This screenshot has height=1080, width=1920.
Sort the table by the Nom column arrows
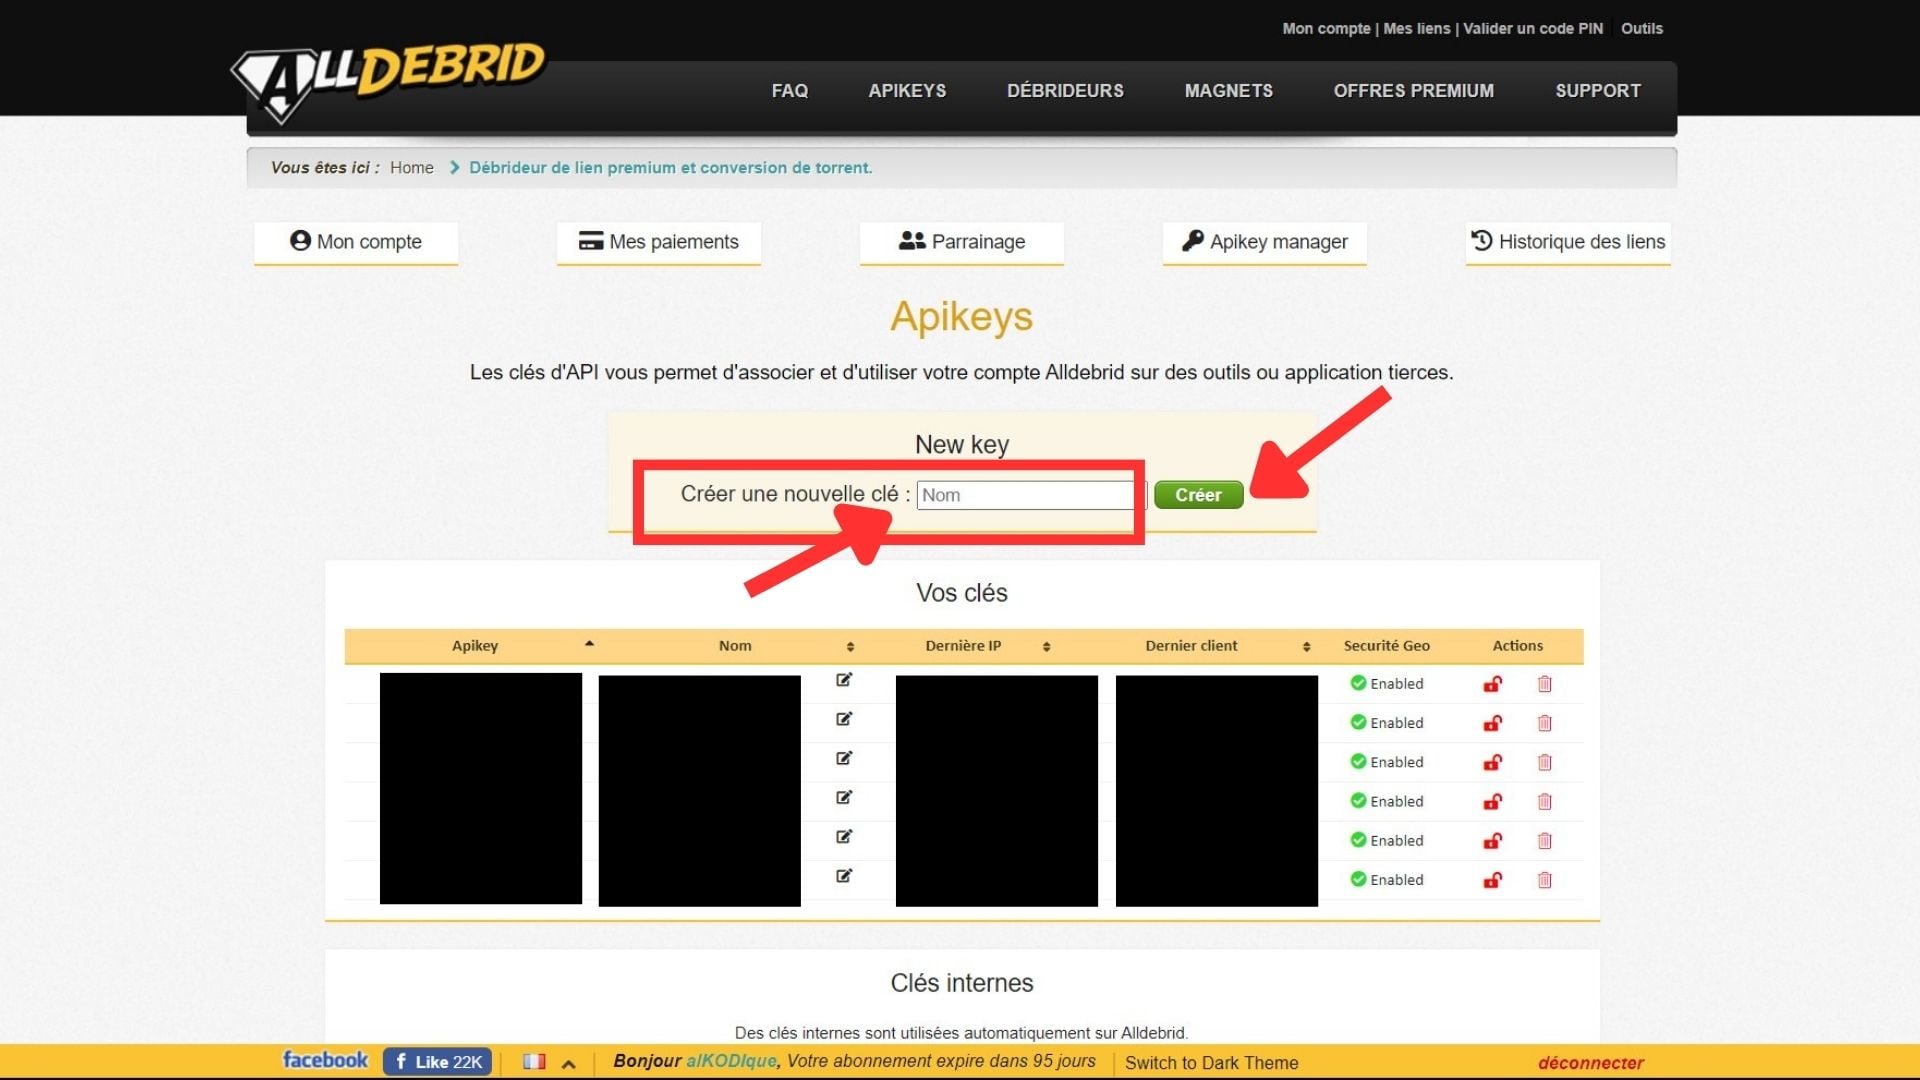click(x=851, y=646)
